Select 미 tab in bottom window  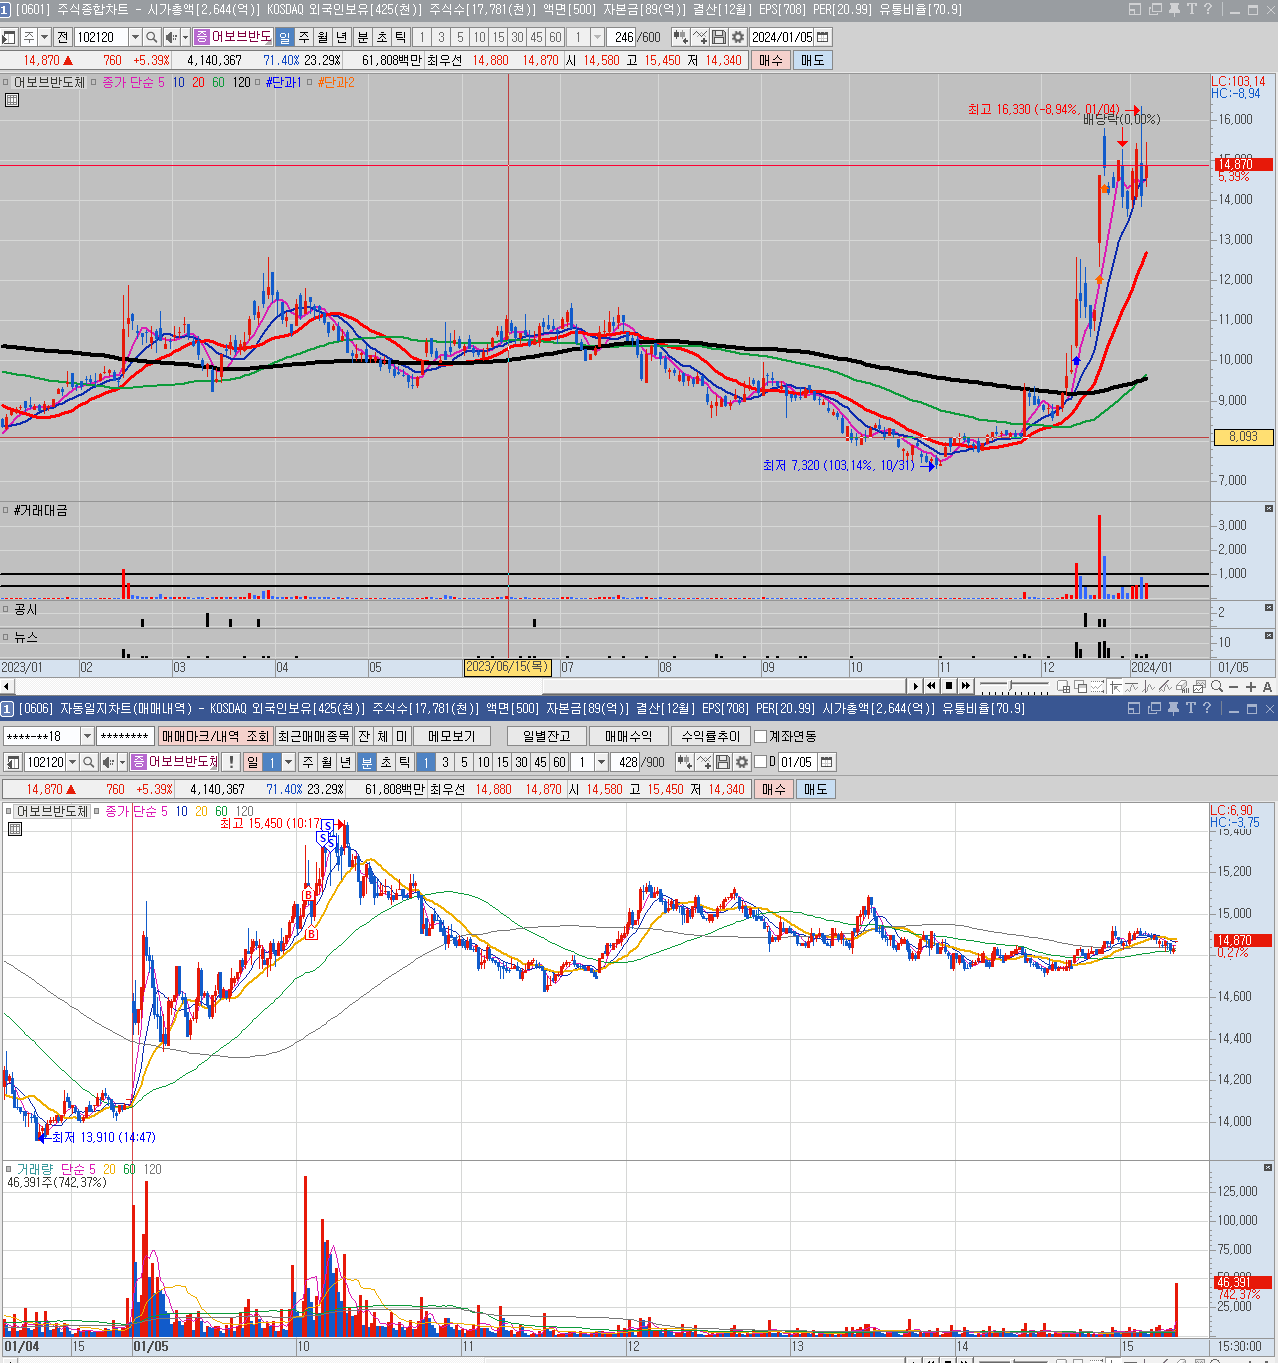click(401, 736)
